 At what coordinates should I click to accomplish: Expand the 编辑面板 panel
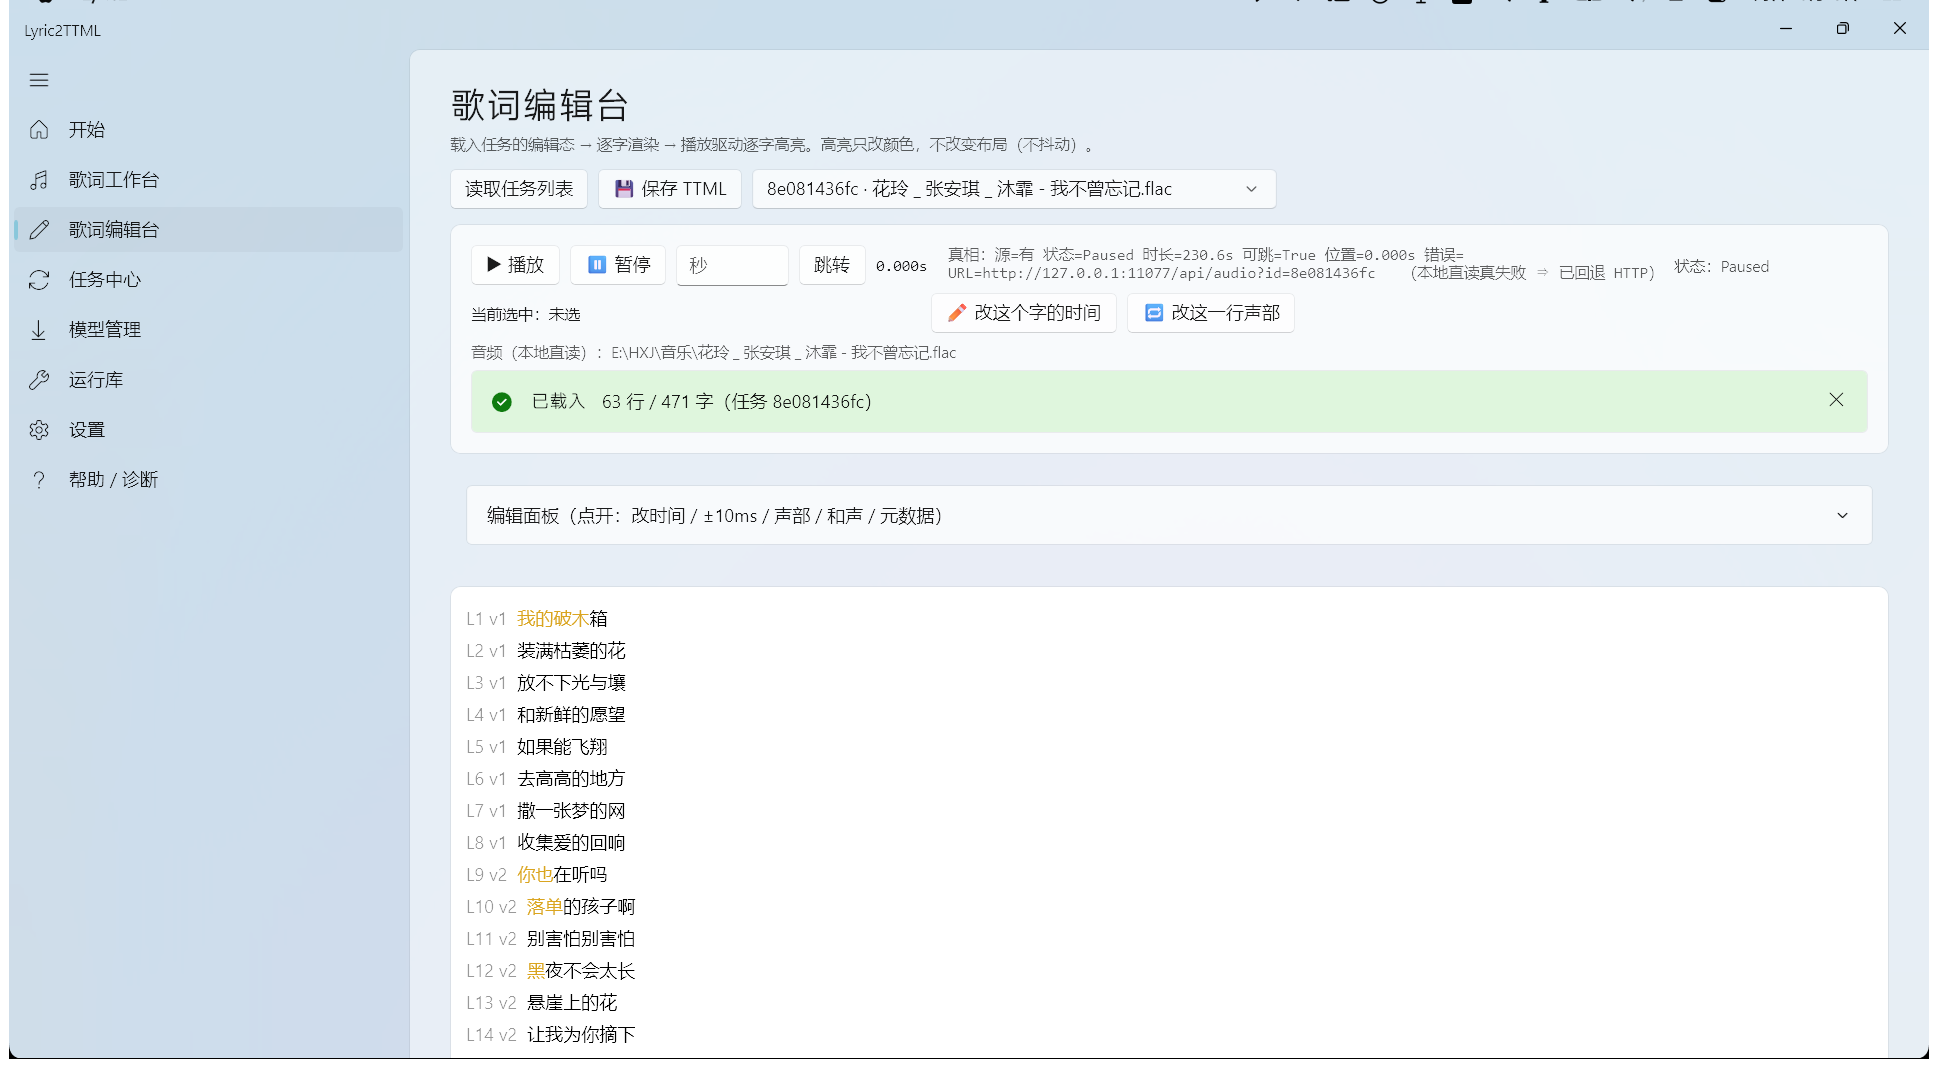point(1169,516)
